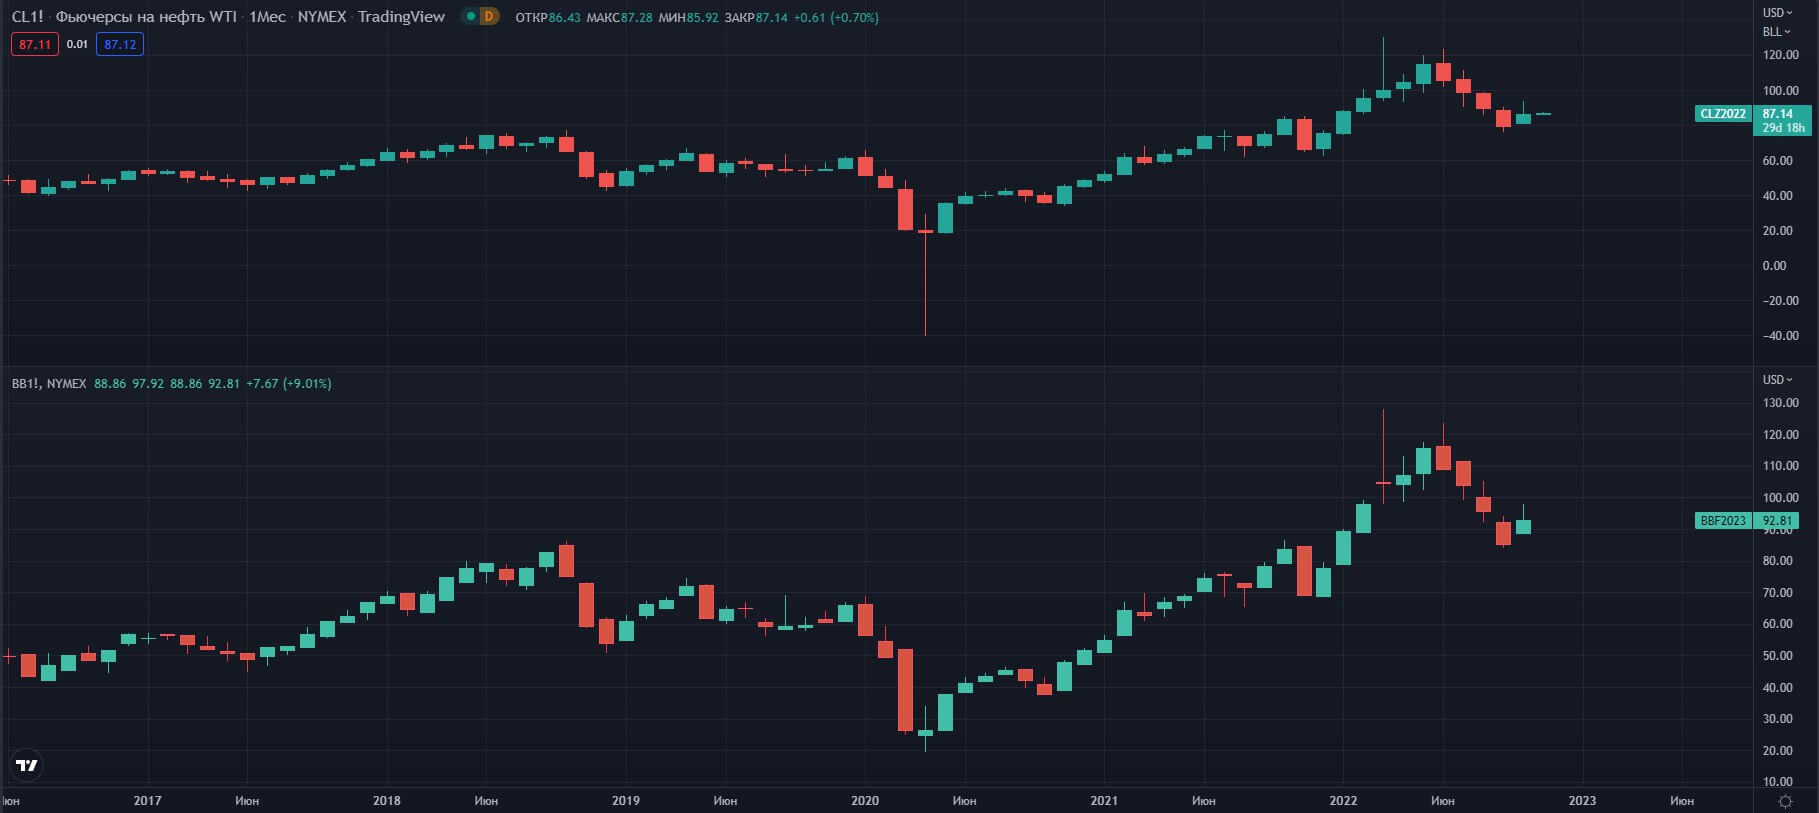Click the 30.00 price axis label
Screen dimensions: 1819x813
point(1777,719)
